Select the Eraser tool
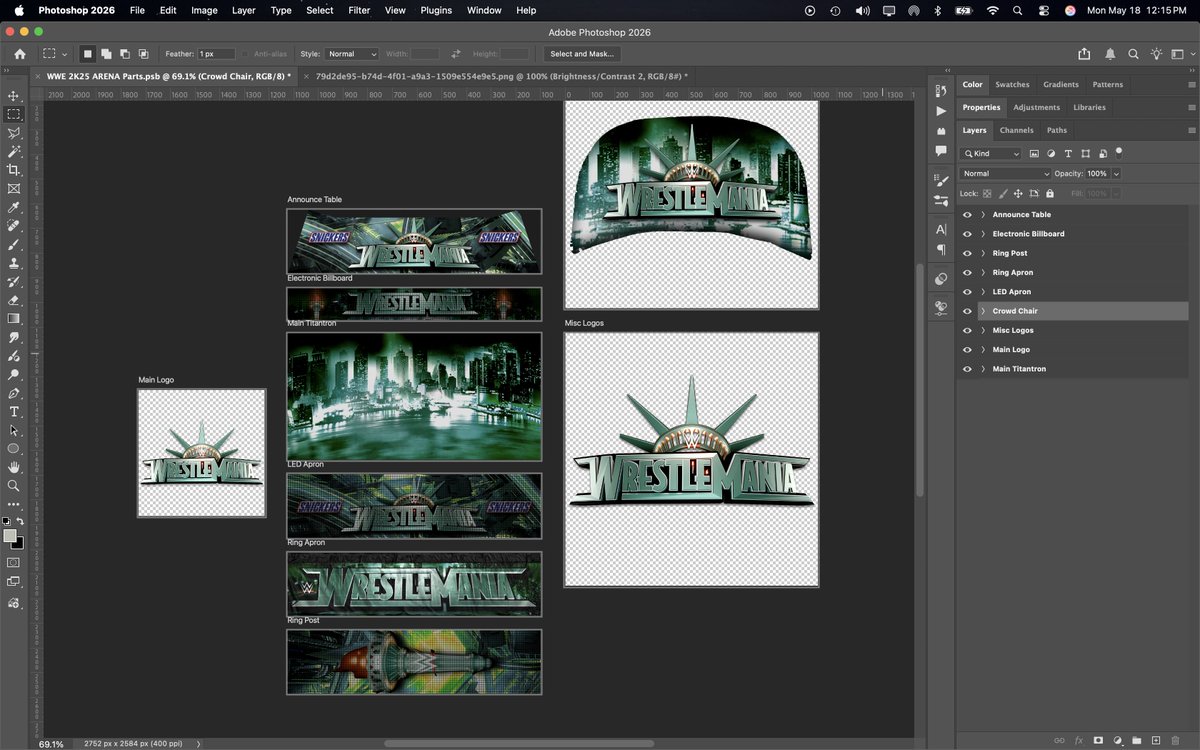 [x=14, y=299]
